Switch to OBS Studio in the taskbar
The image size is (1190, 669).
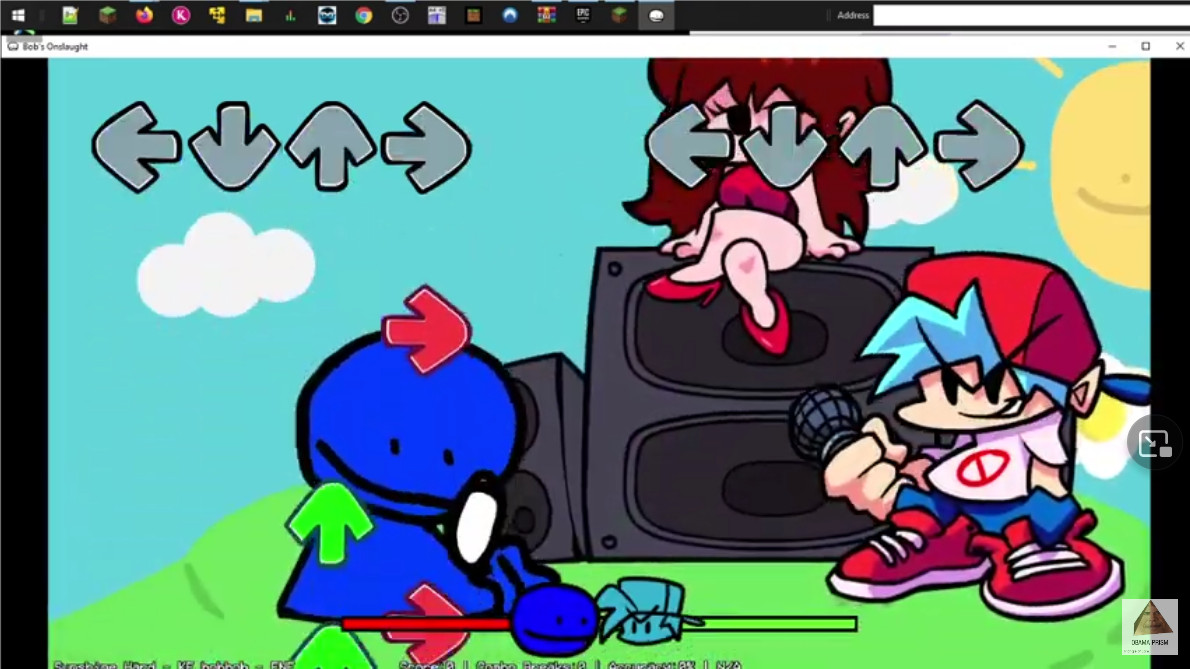[400, 15]
